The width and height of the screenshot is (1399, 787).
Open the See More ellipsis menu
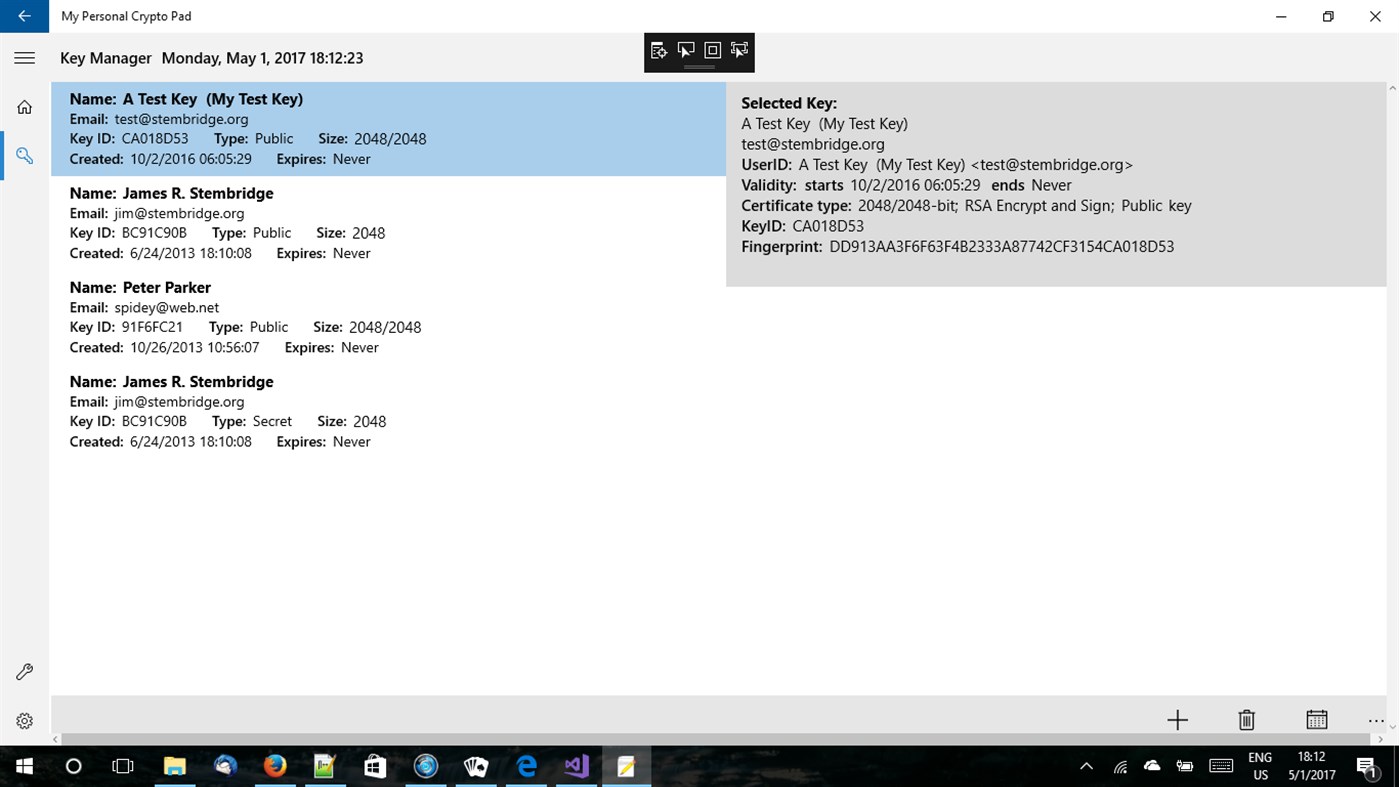[1376, 721]
